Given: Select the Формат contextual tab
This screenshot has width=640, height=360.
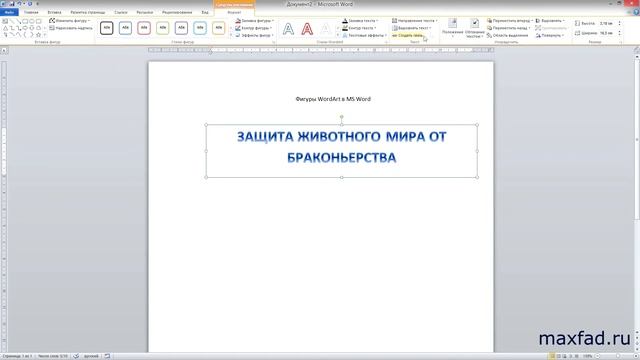Looking at the screenshot, I should 234,12.
